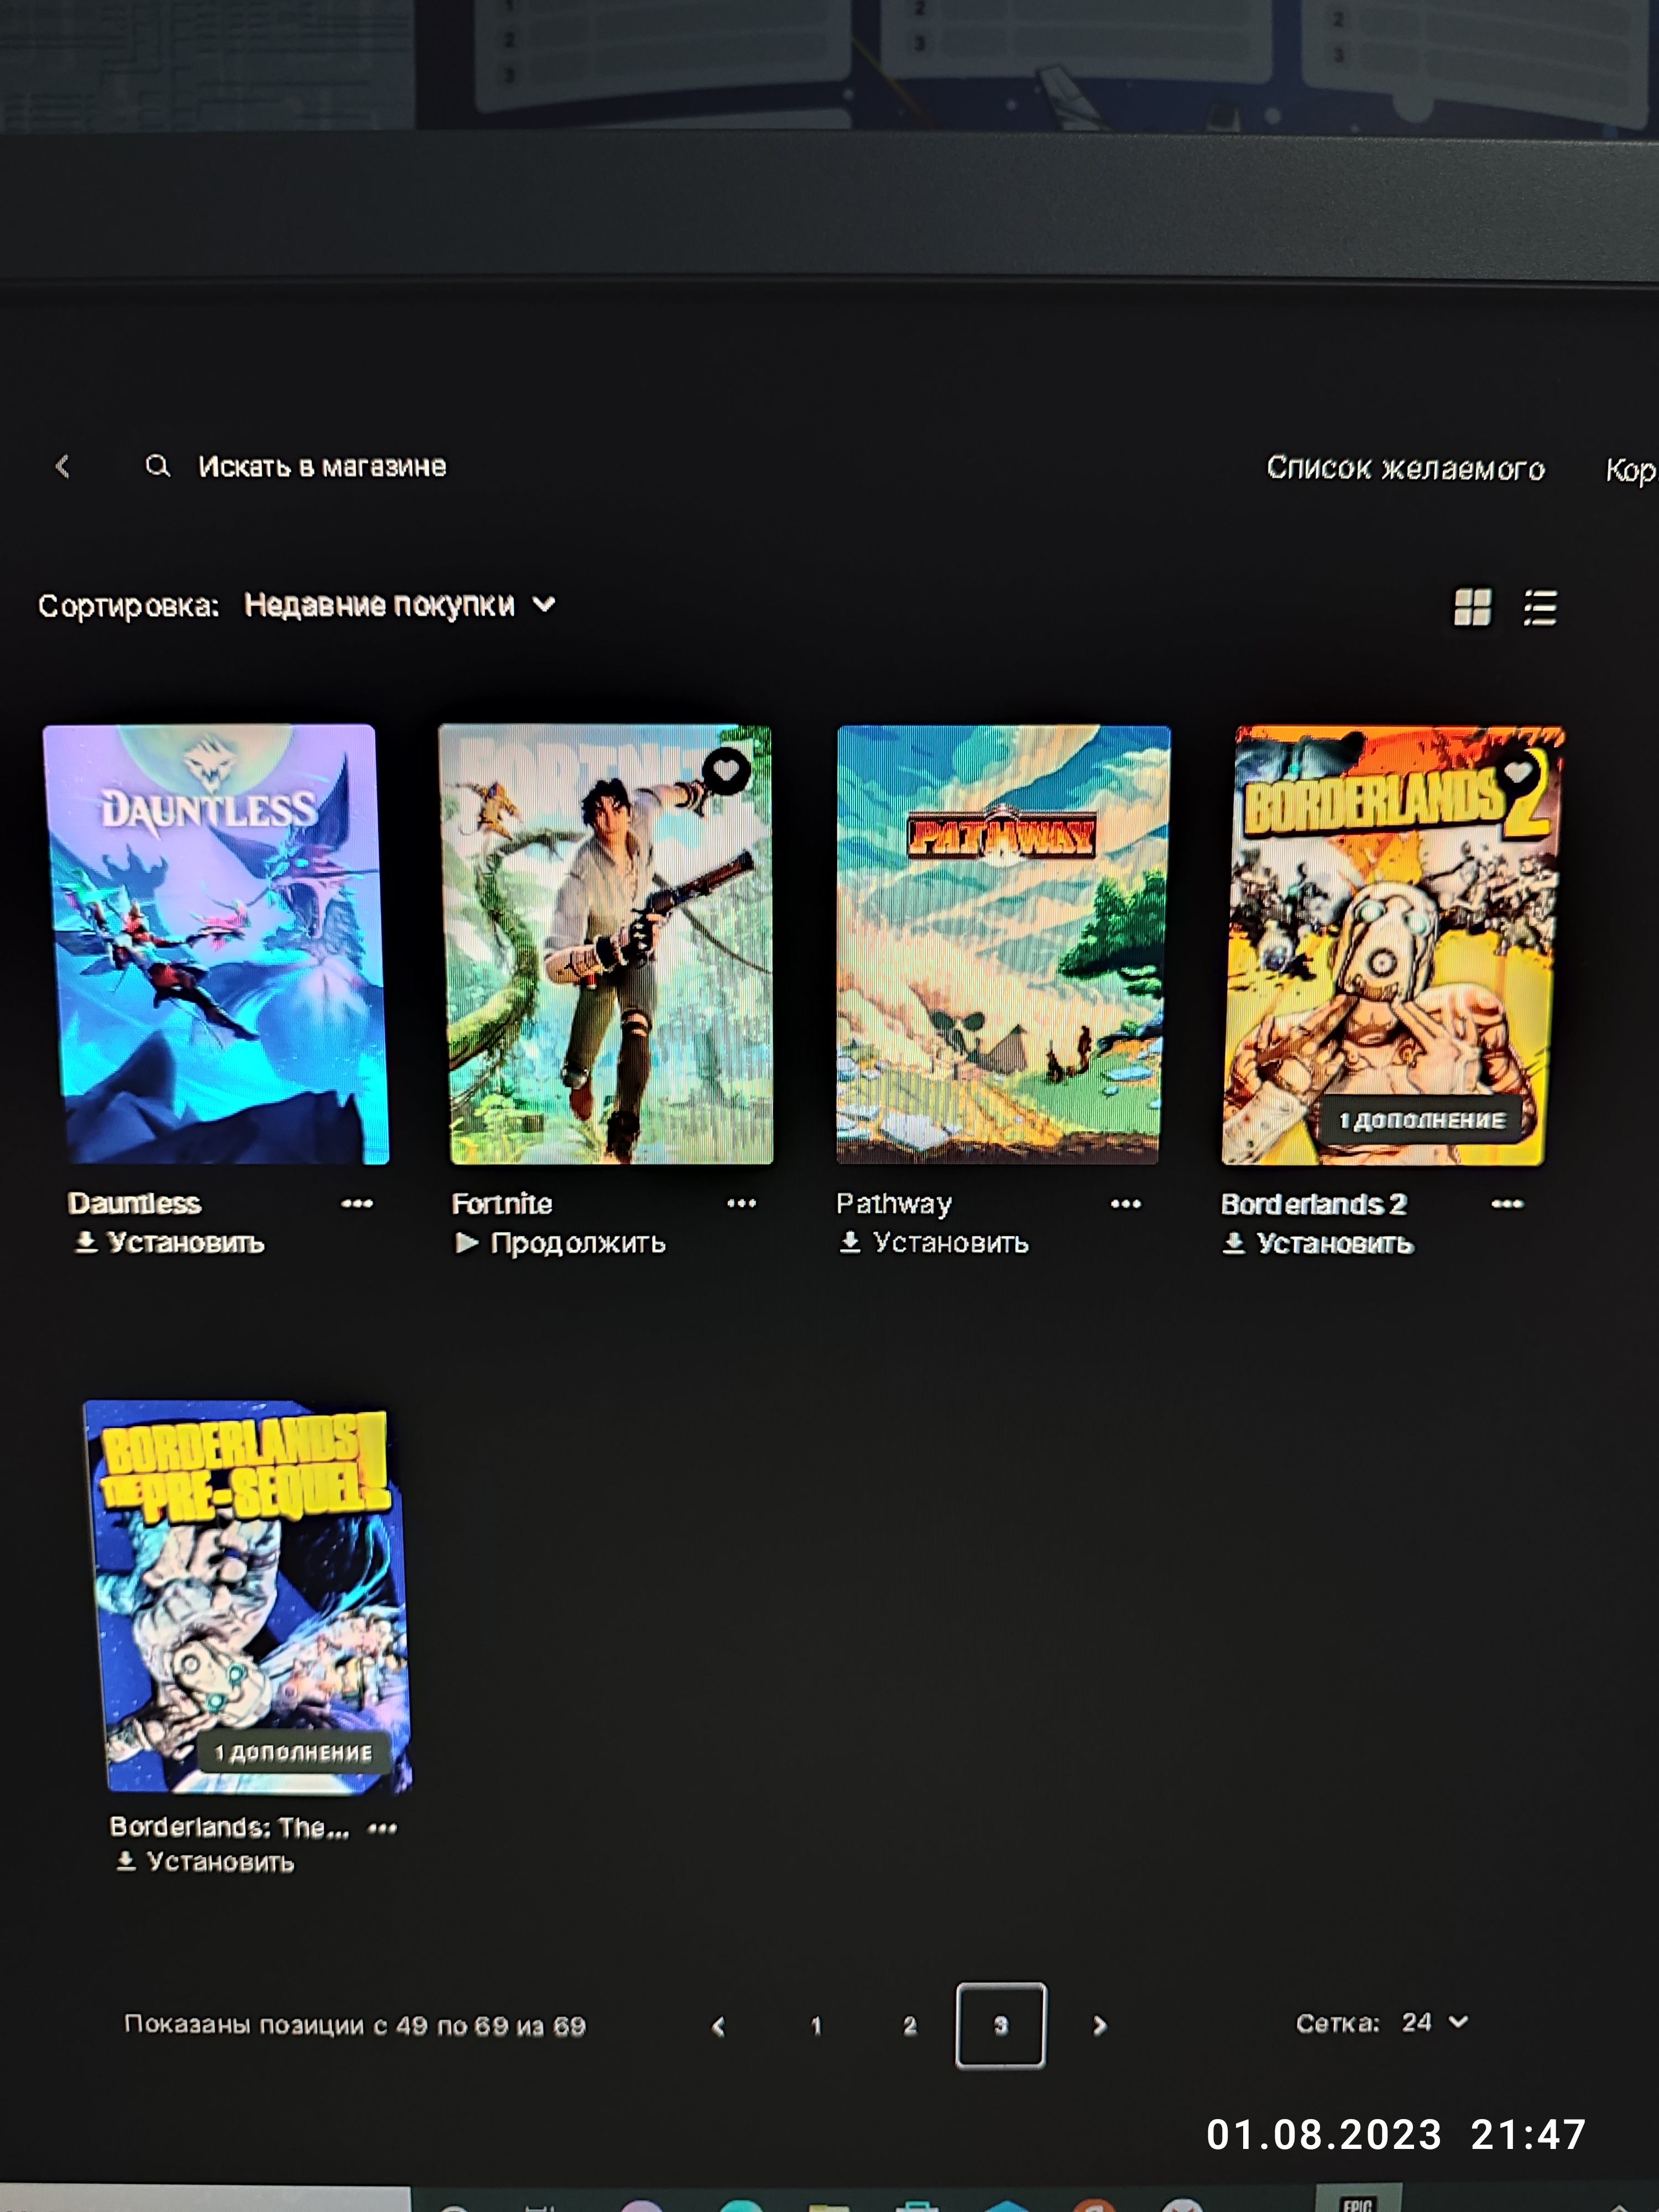
Task: Open the Borderlands 2 cover thumbnail
Action: tap(1392, 944)
